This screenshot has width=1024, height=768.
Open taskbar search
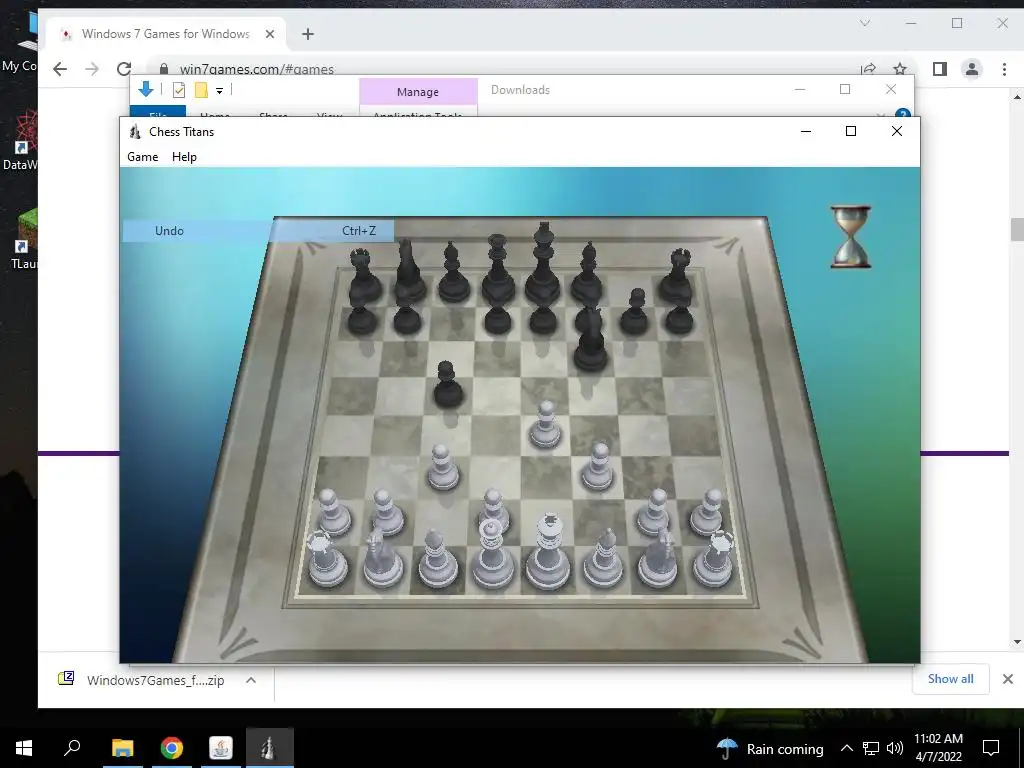[x=72, y=748]
